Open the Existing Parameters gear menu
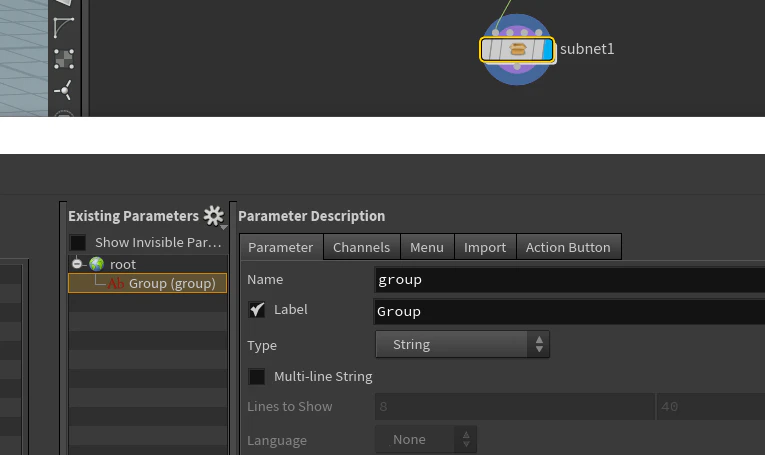765x455 pixels. point(214,216)
